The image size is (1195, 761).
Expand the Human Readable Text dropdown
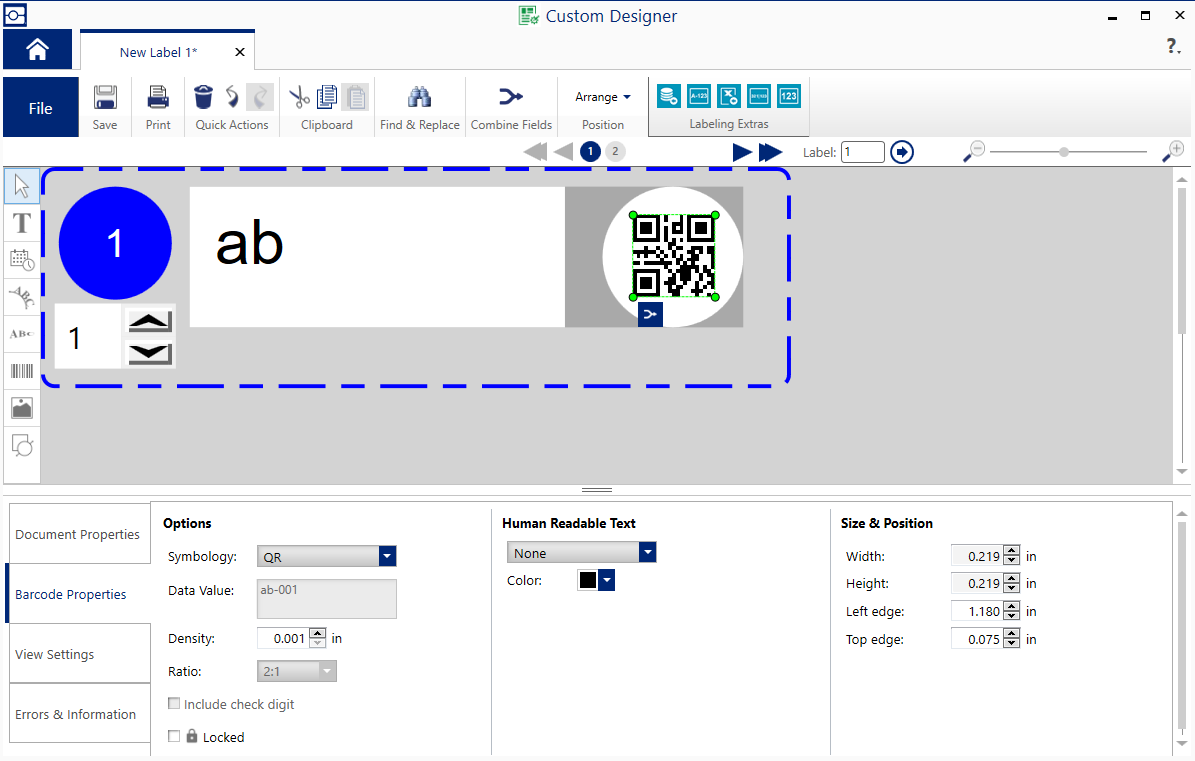click(x=648, y=553)
